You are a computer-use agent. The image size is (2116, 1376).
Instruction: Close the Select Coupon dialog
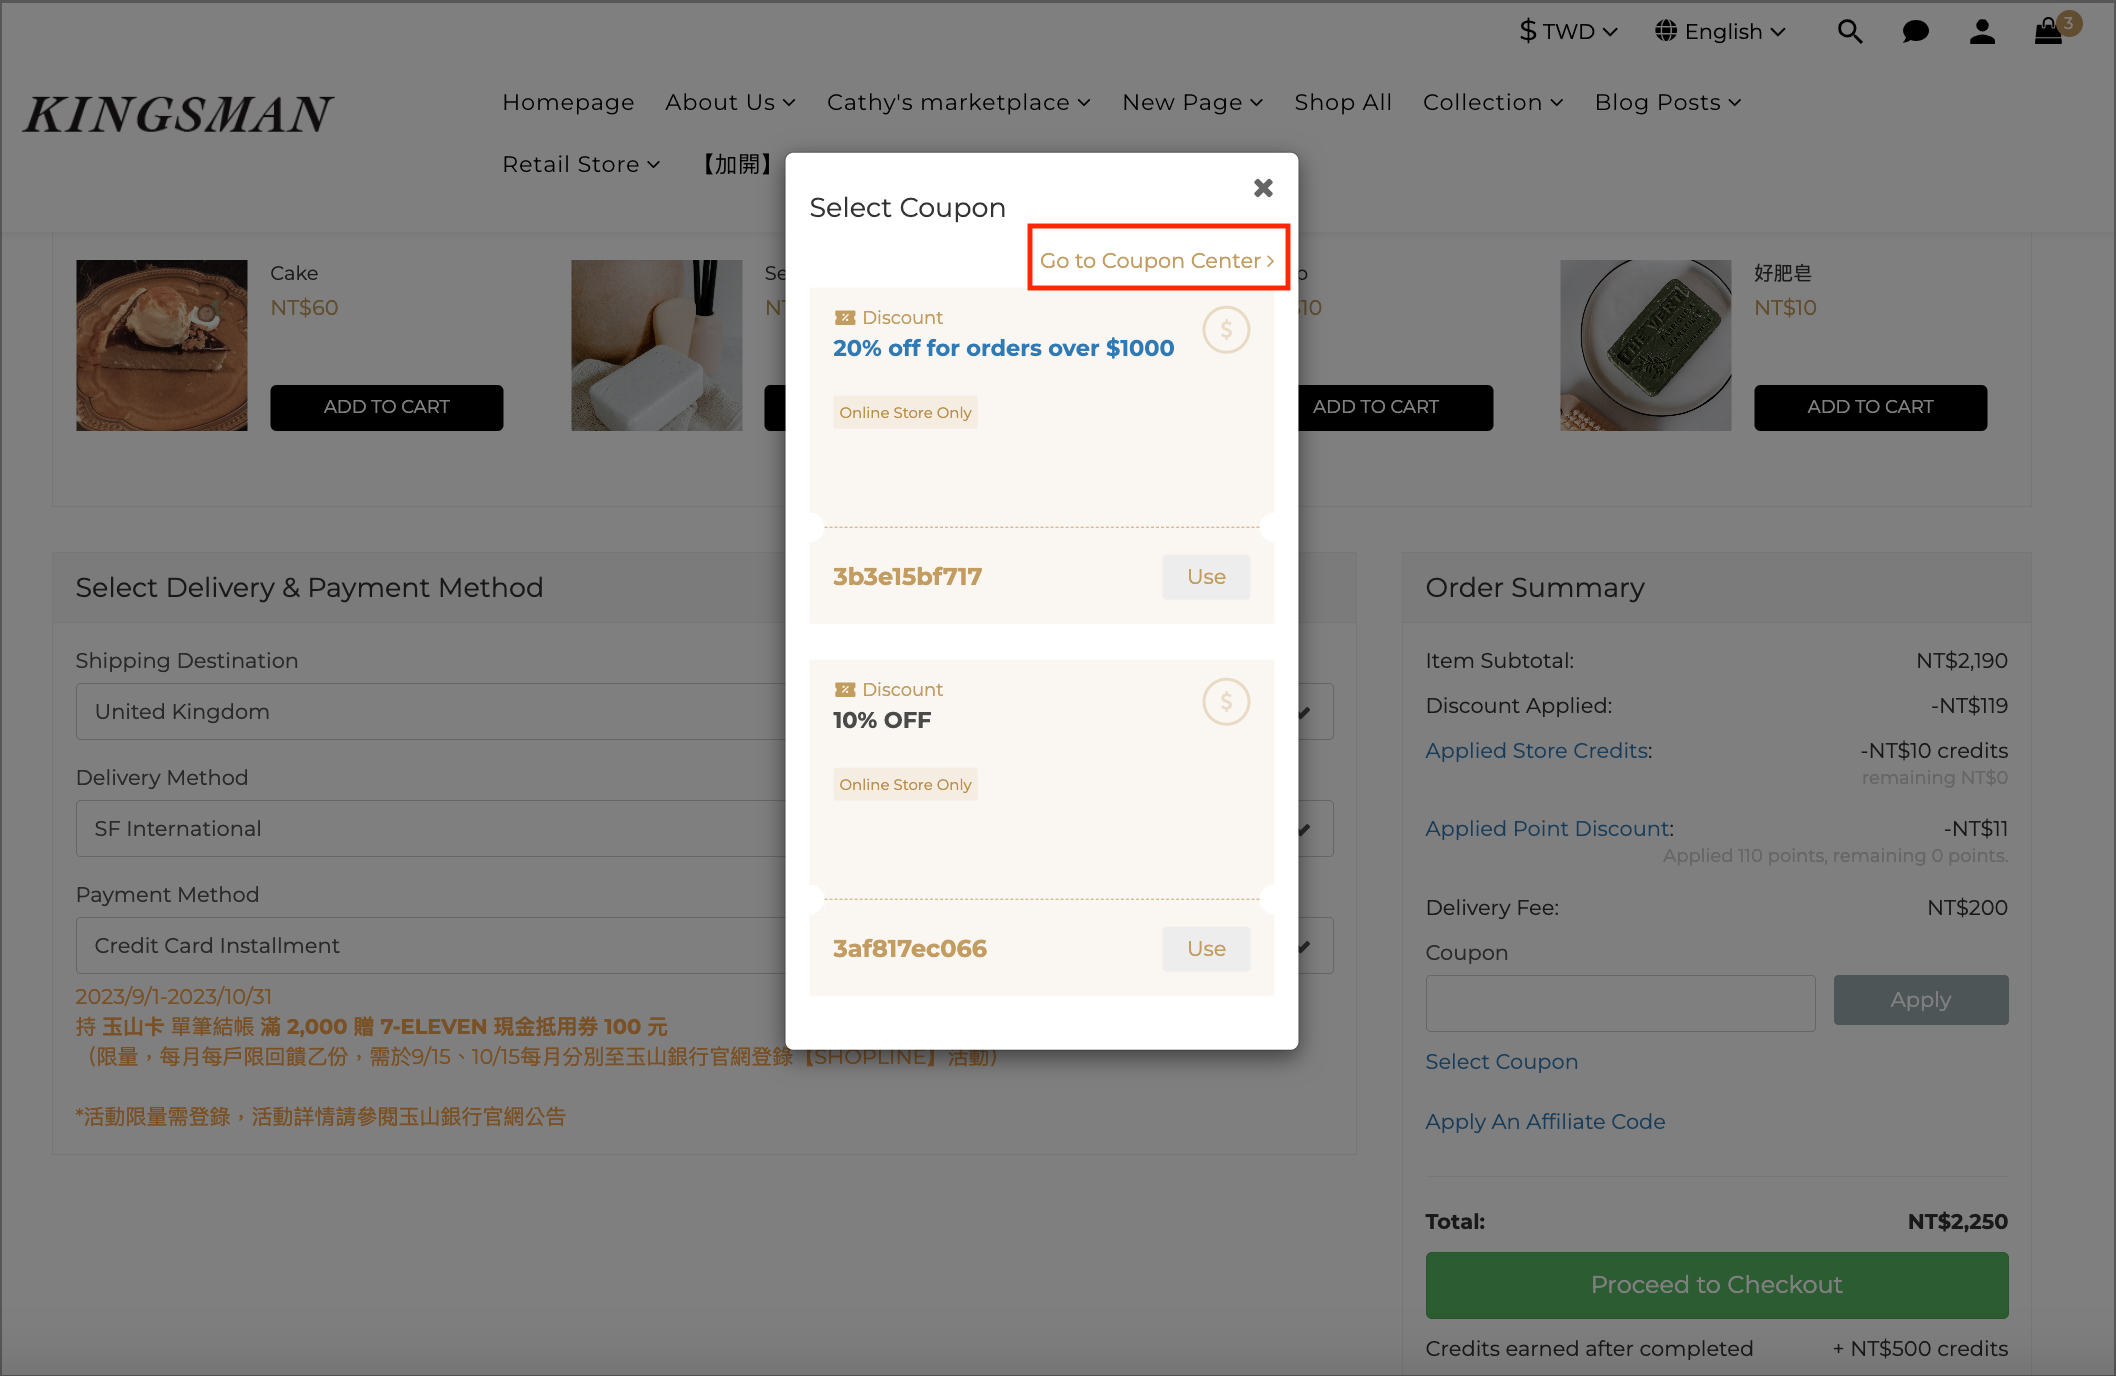pos(1263,188)
